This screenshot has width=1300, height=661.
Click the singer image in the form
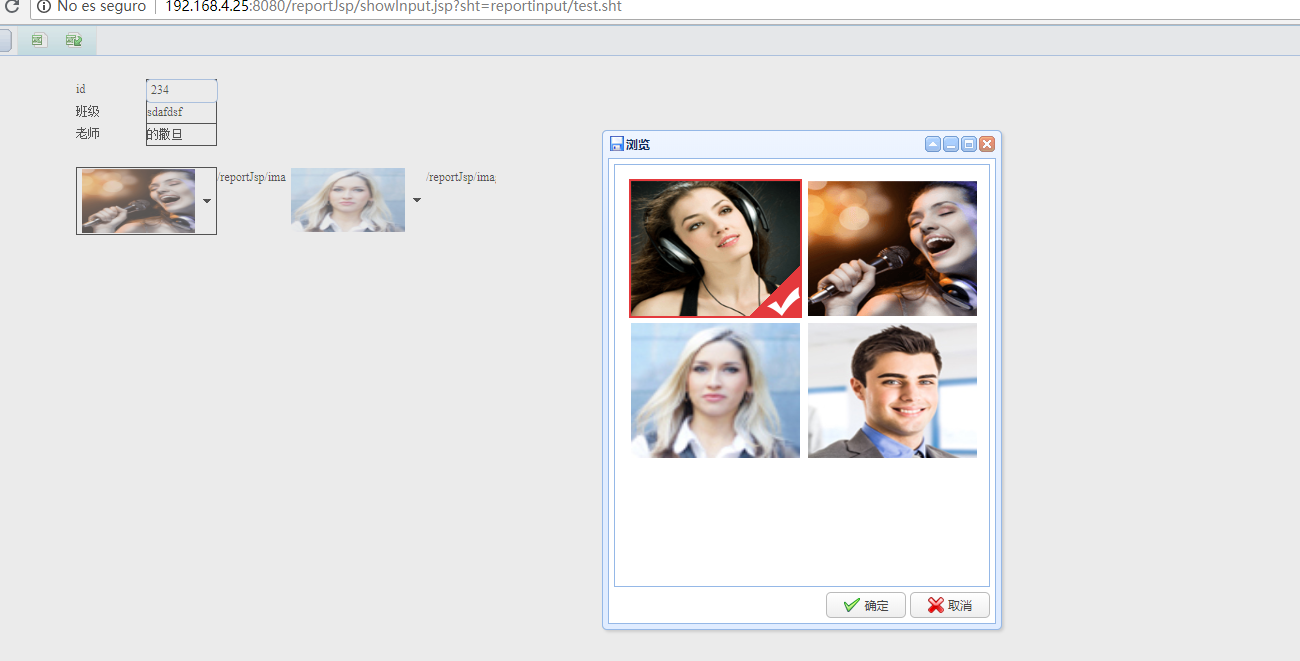pos(138,201)
